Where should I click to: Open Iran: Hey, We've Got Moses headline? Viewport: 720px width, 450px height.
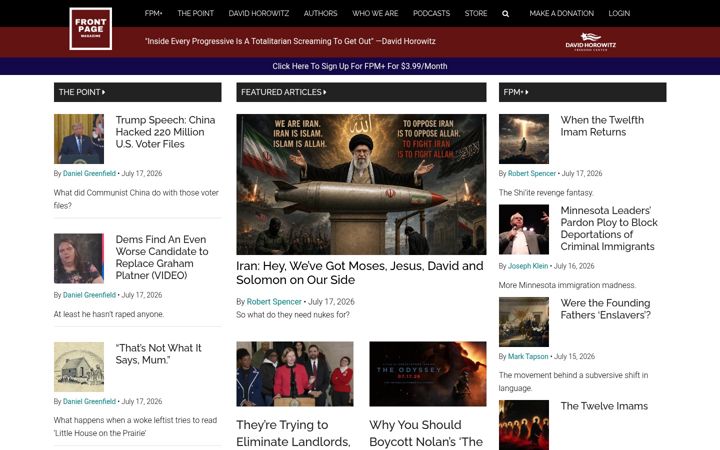360,273
